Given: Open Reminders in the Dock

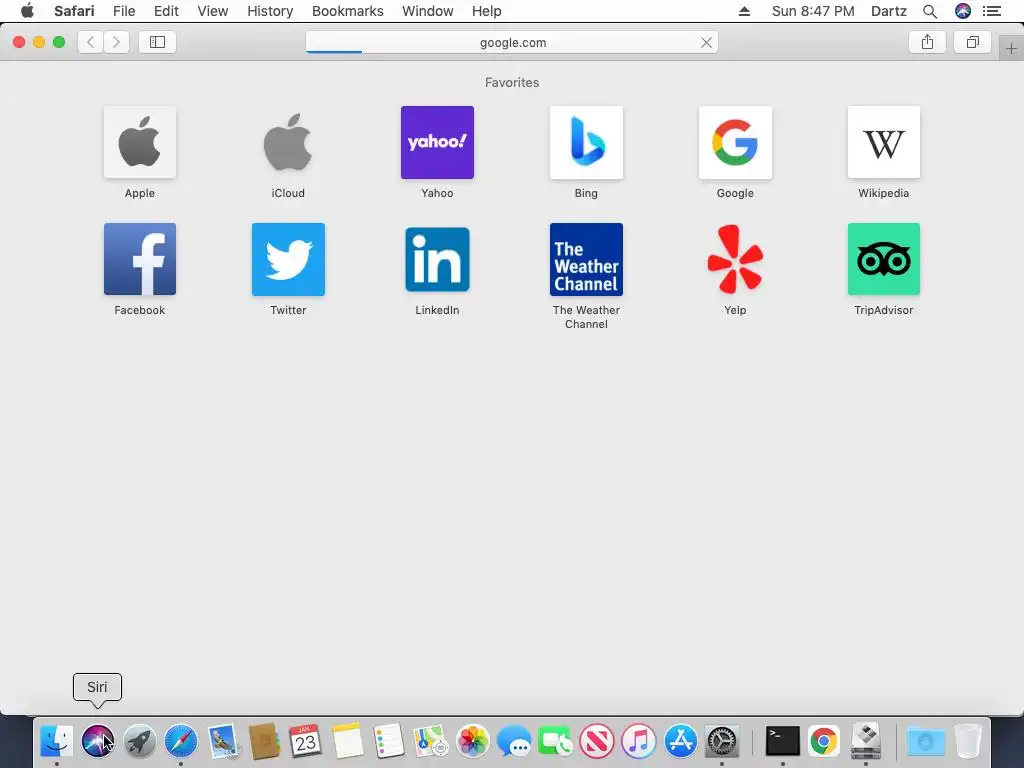Looking at the screenshot, I should pos(389,741).
